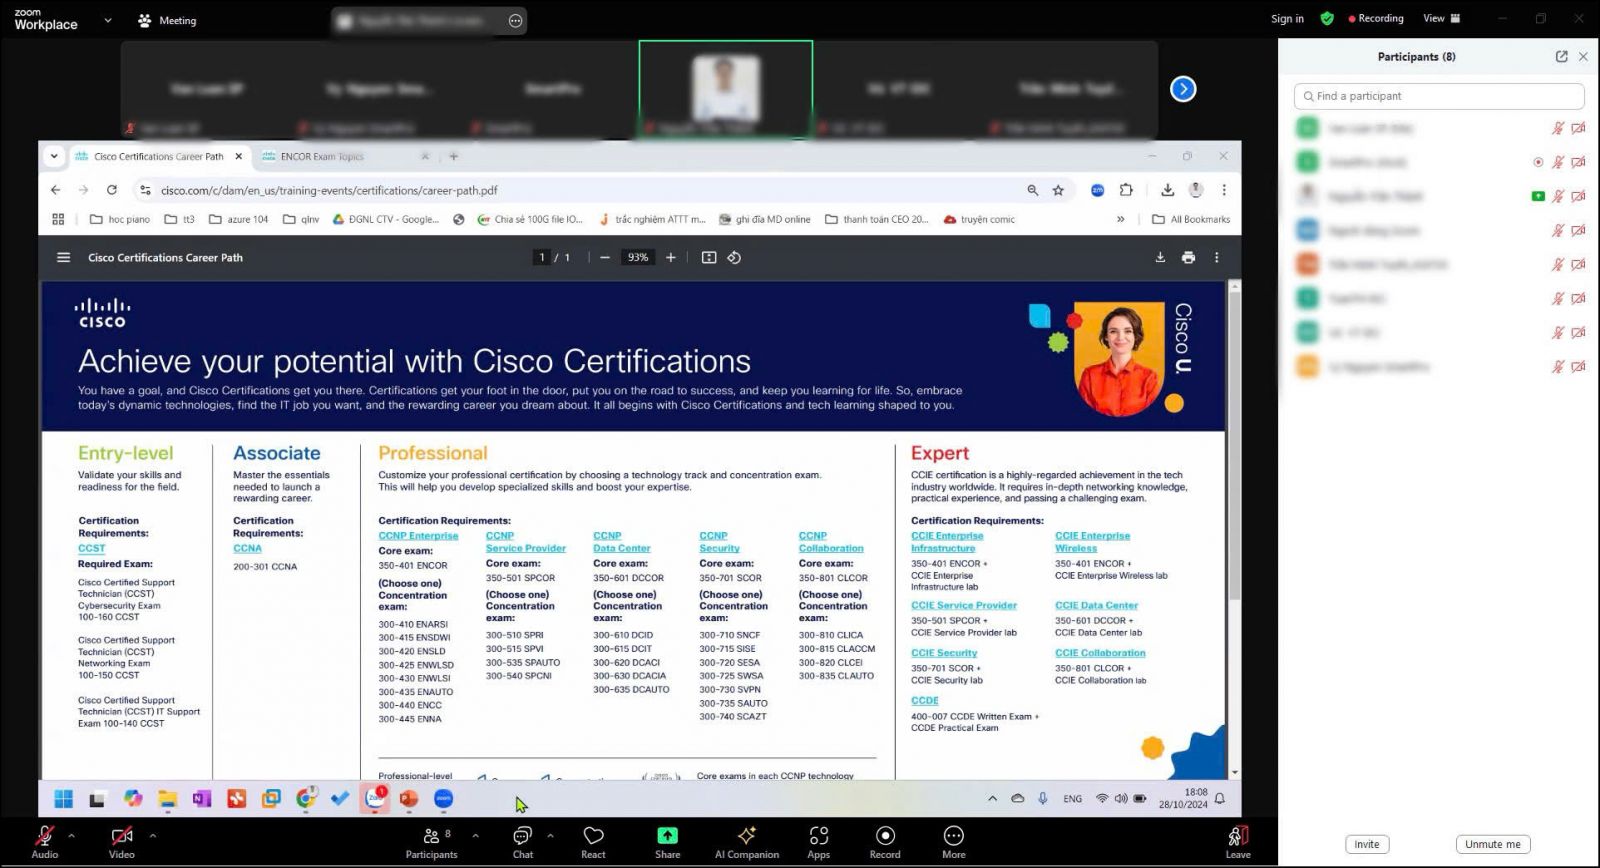The image size is (1600, 868).
Task: Click the green Share screen button
Action: point(667,842)
